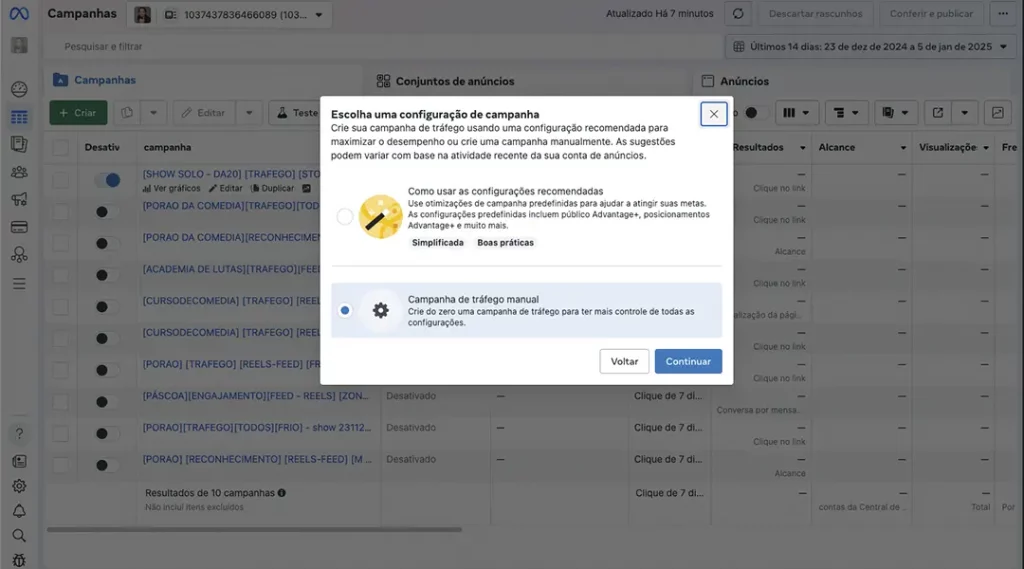The image size is (1024, 569).
Task: Select Campanha de tráfego manual radio button
Action: (x=345, y=310)
